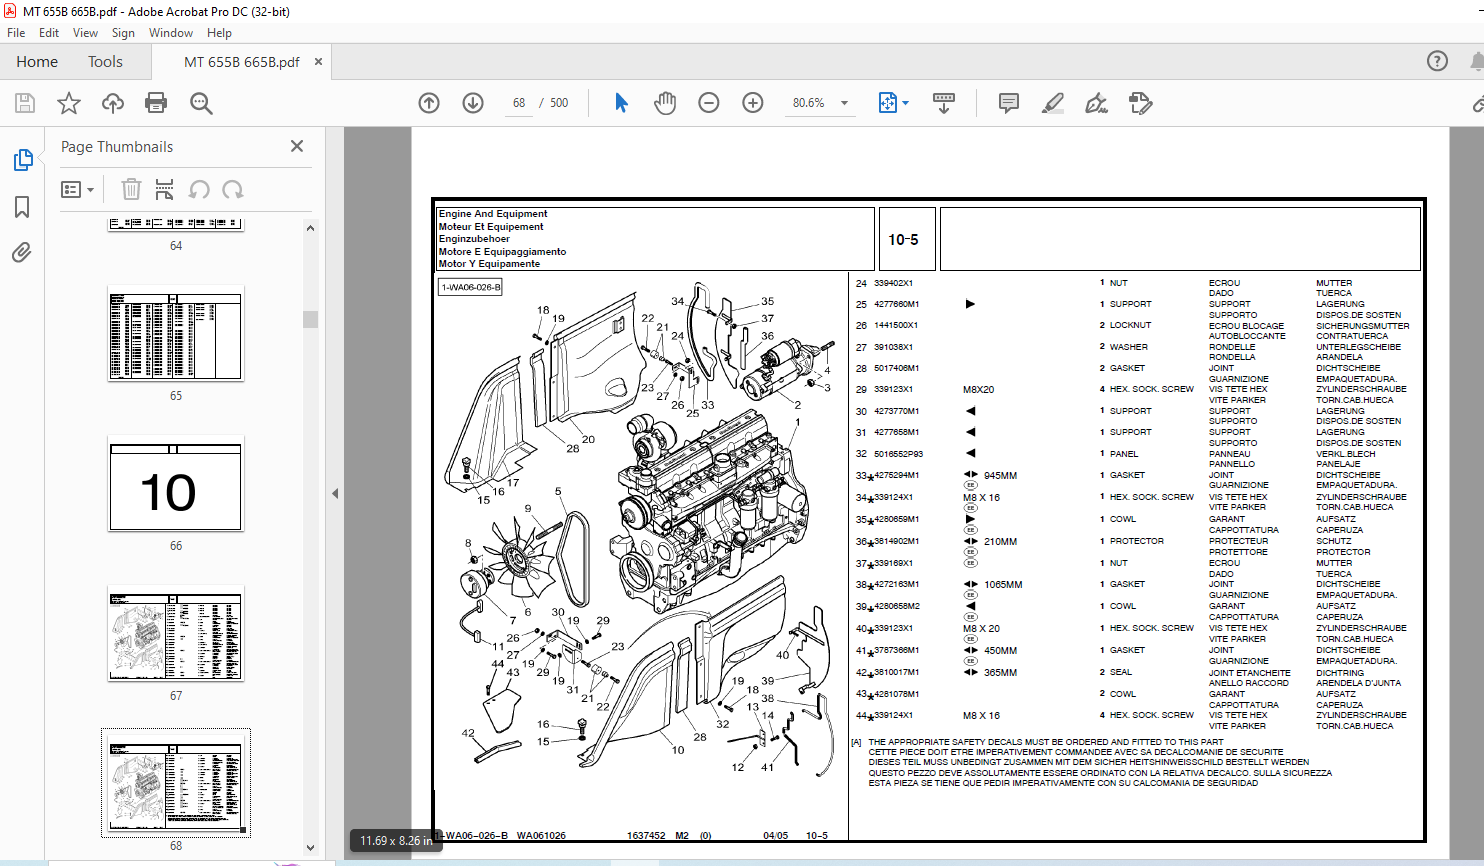Open bookmarks sidebar panel icon
1484x866 pixels.
pos(22,207)
